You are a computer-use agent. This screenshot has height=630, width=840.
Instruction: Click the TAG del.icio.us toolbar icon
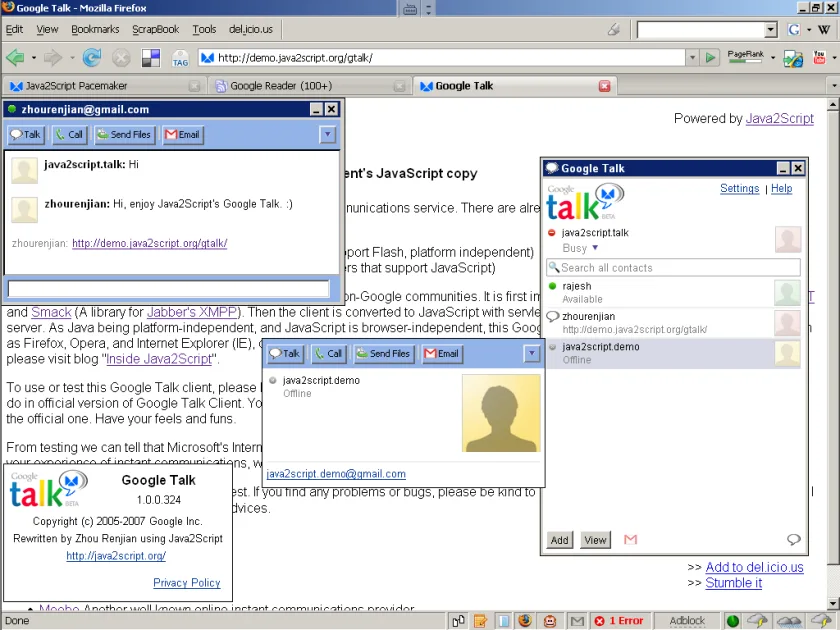[180, 58]
